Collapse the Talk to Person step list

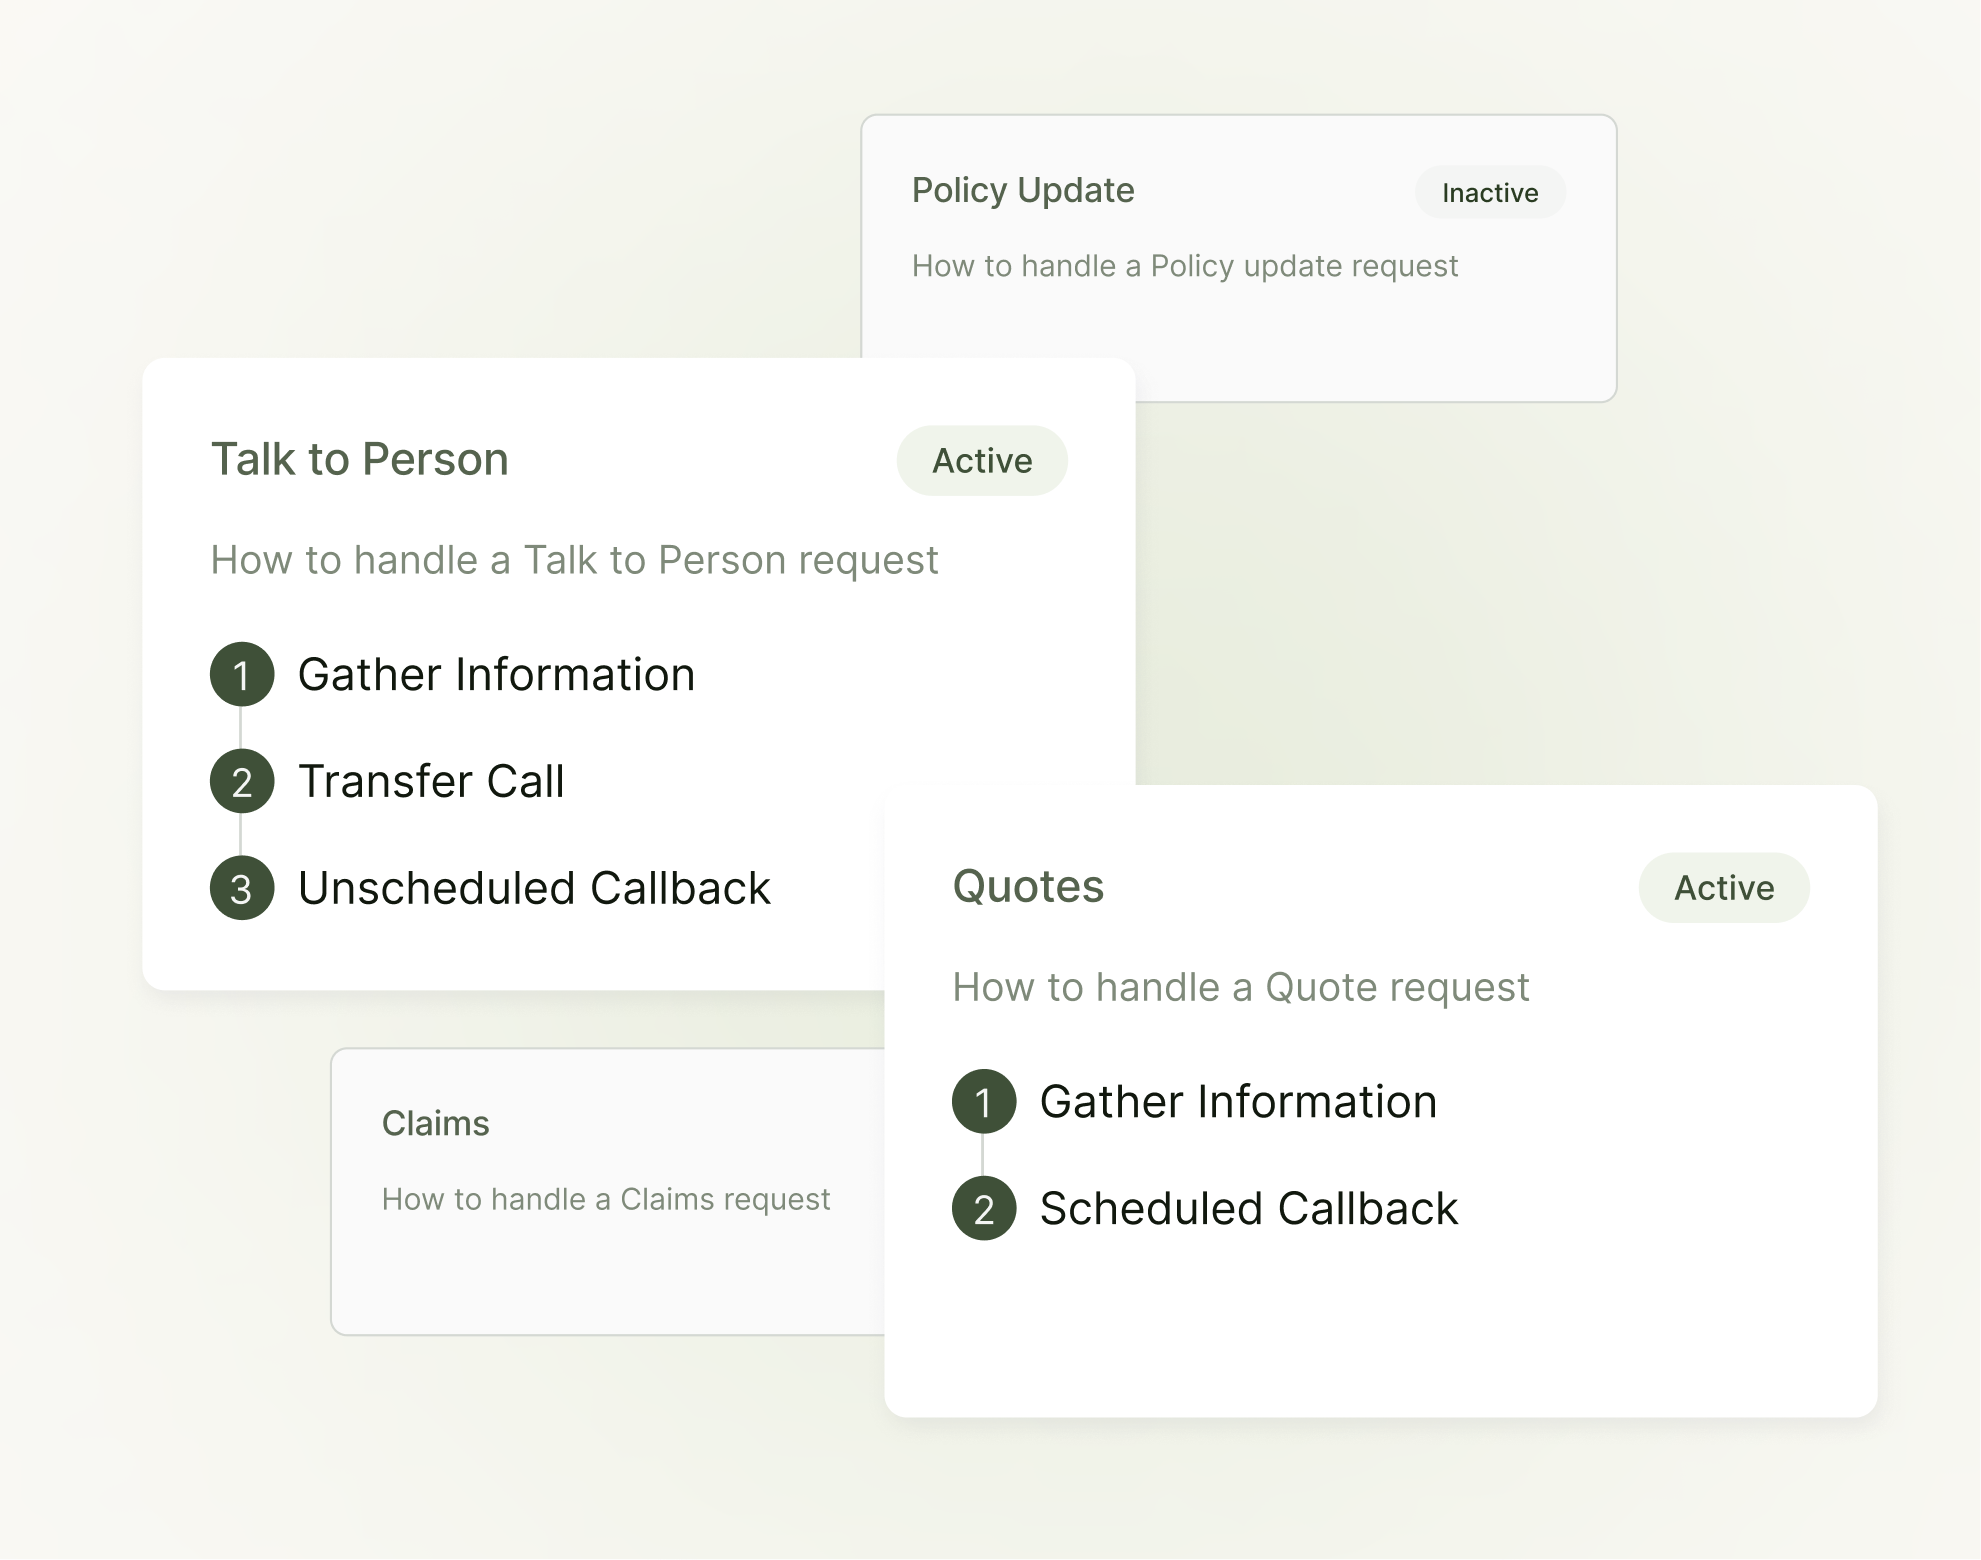click(x=358, y=459)
